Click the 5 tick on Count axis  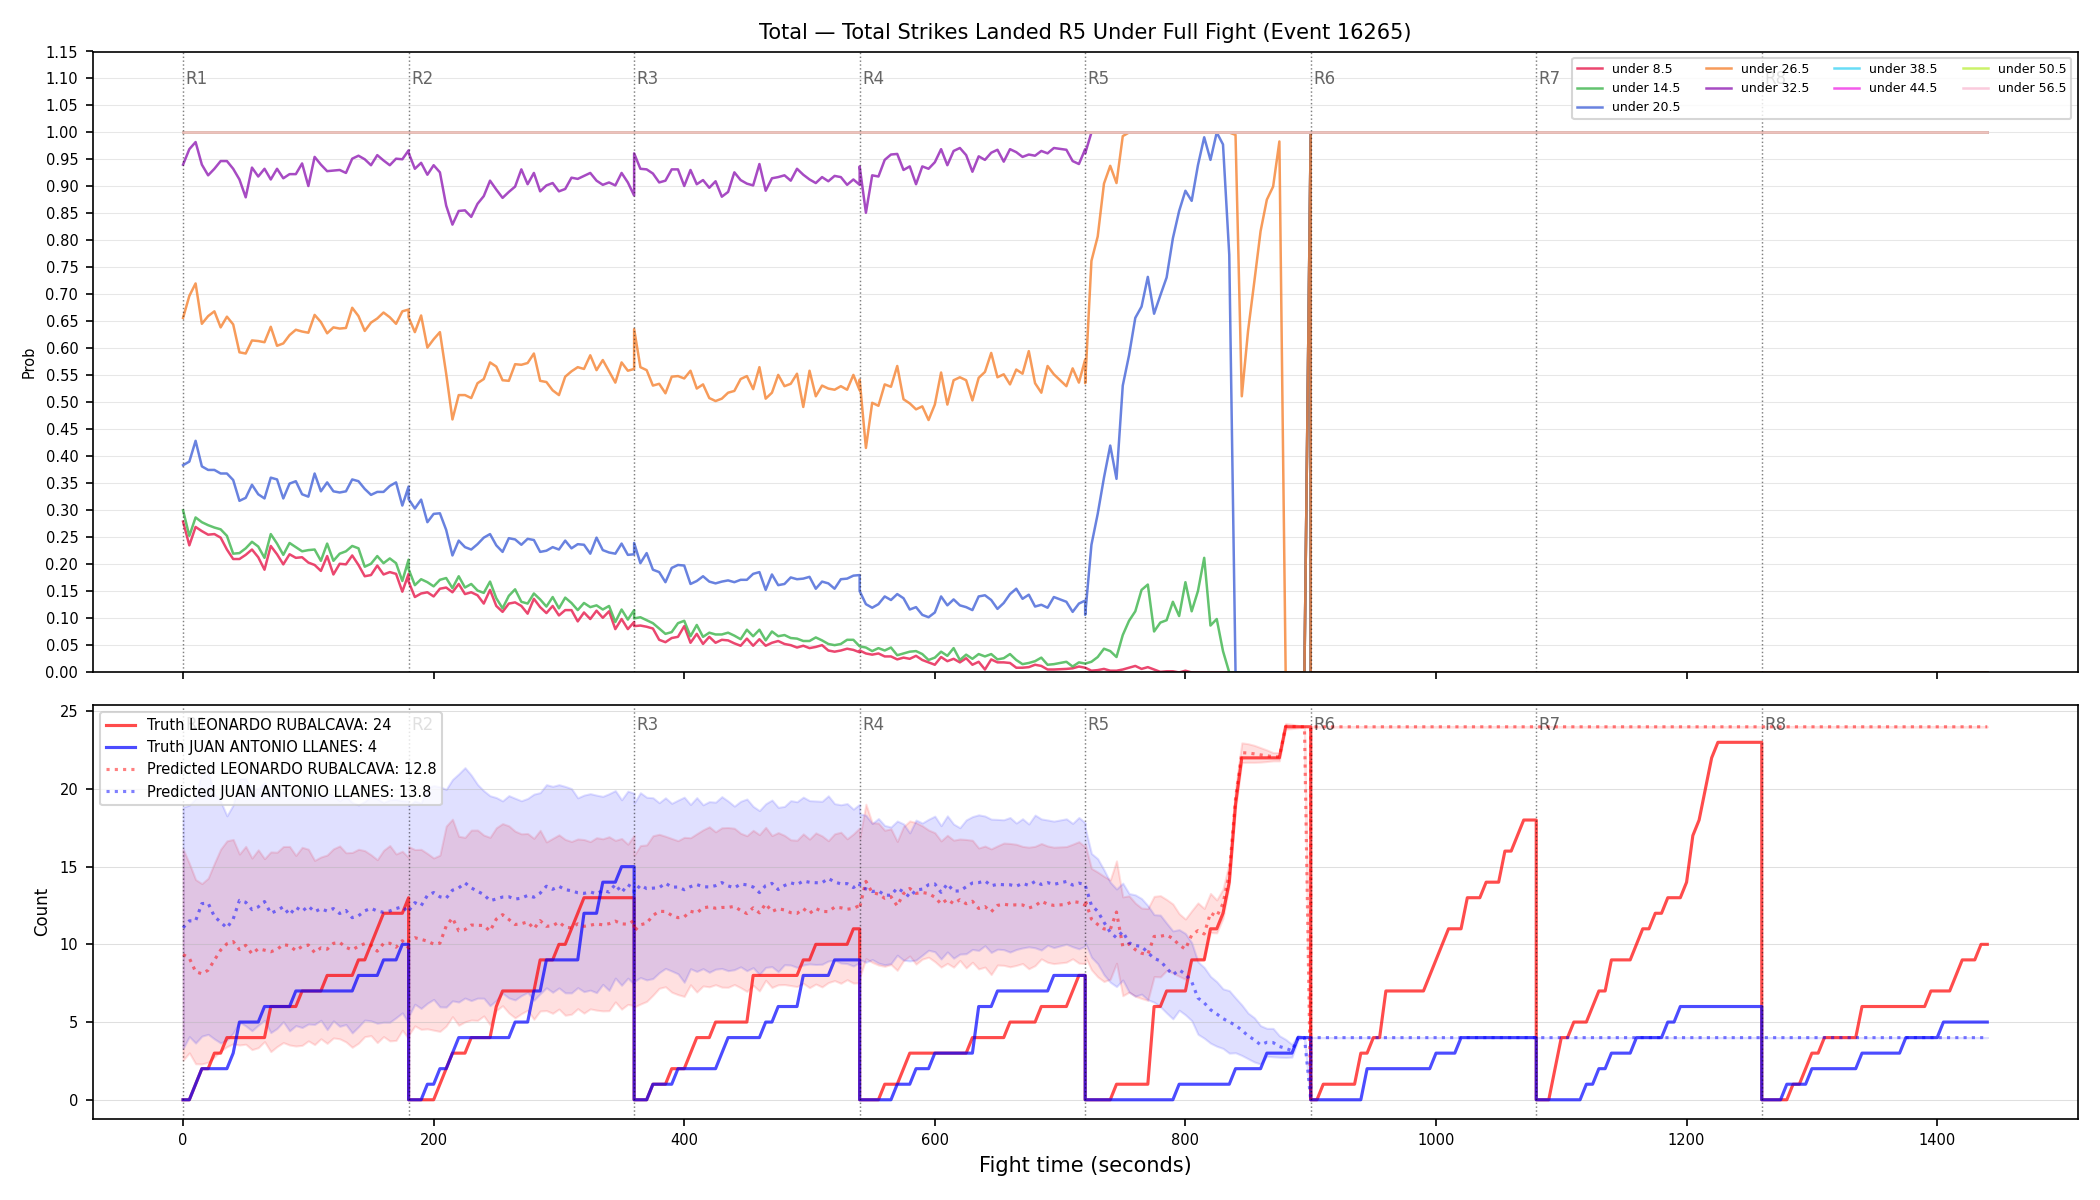(x=73, y=1022)
